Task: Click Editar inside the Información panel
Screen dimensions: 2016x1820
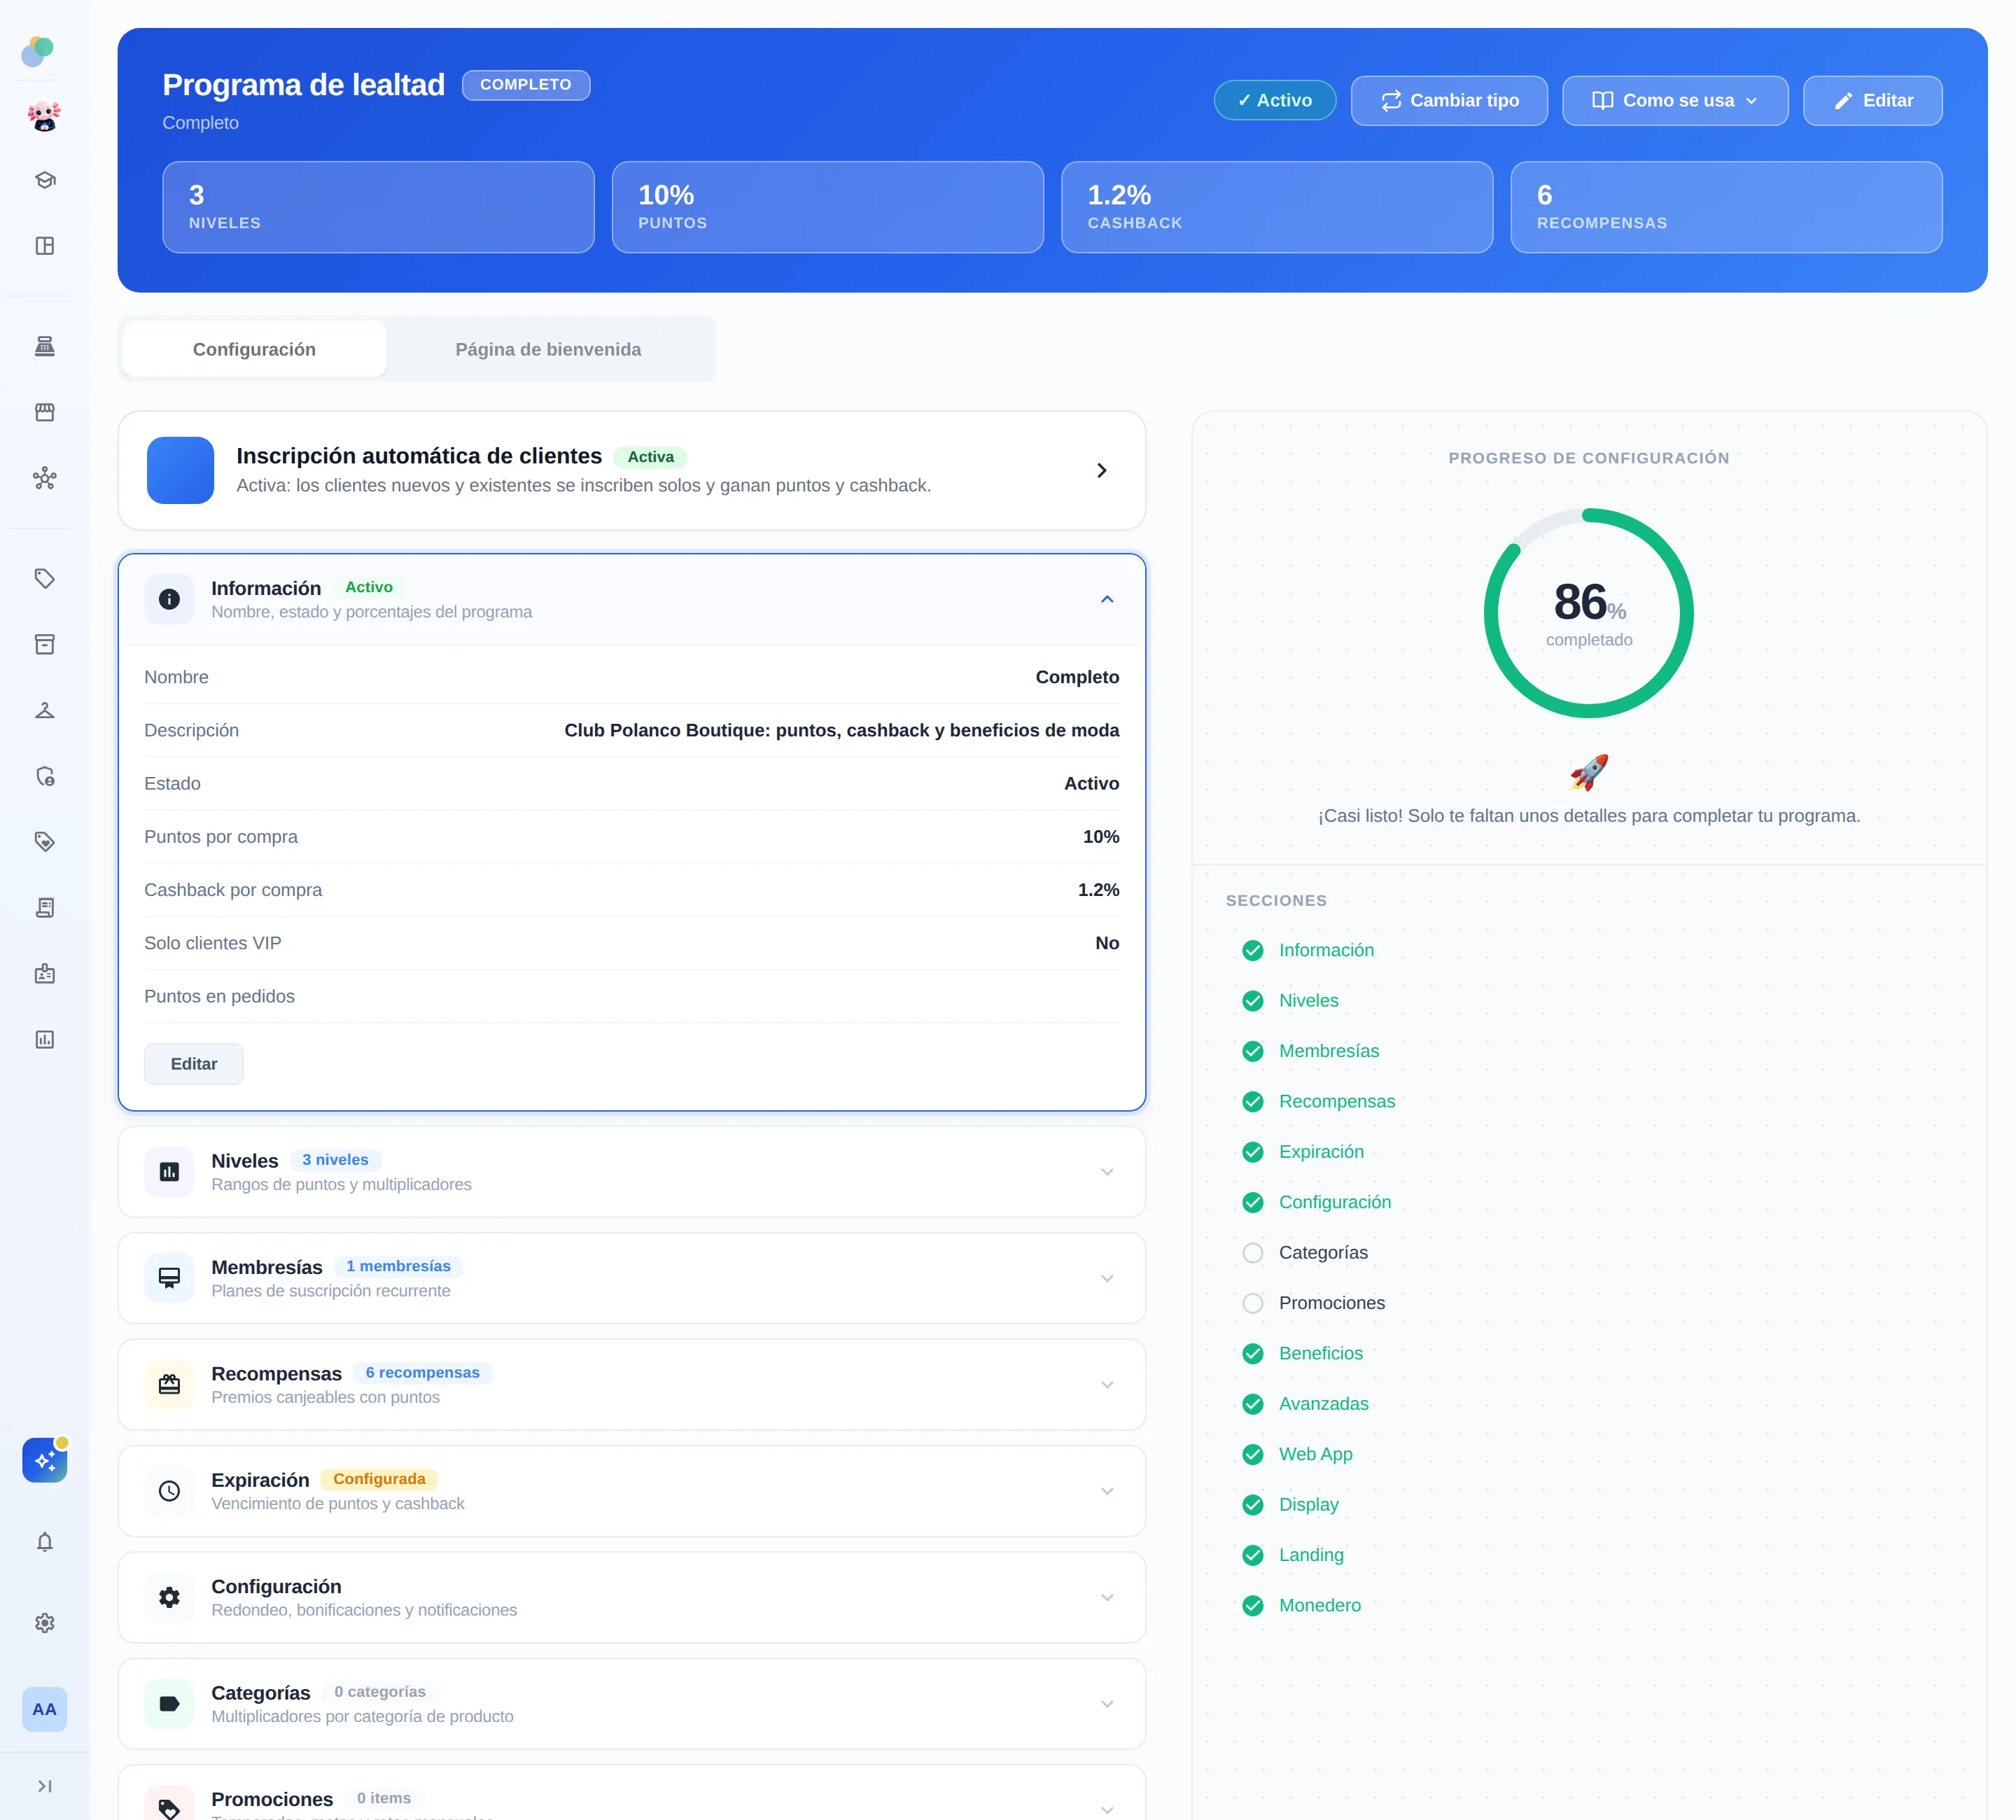Action: [194, 1064]
